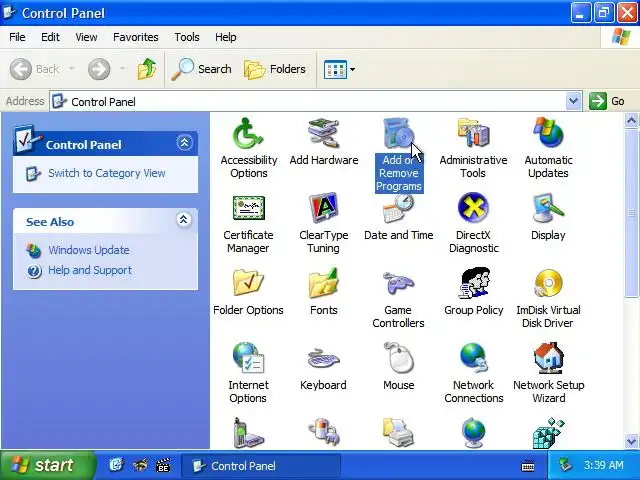The image size is (640, 480).
Task: Click Control Panel taskbar button
Action: 260,466
